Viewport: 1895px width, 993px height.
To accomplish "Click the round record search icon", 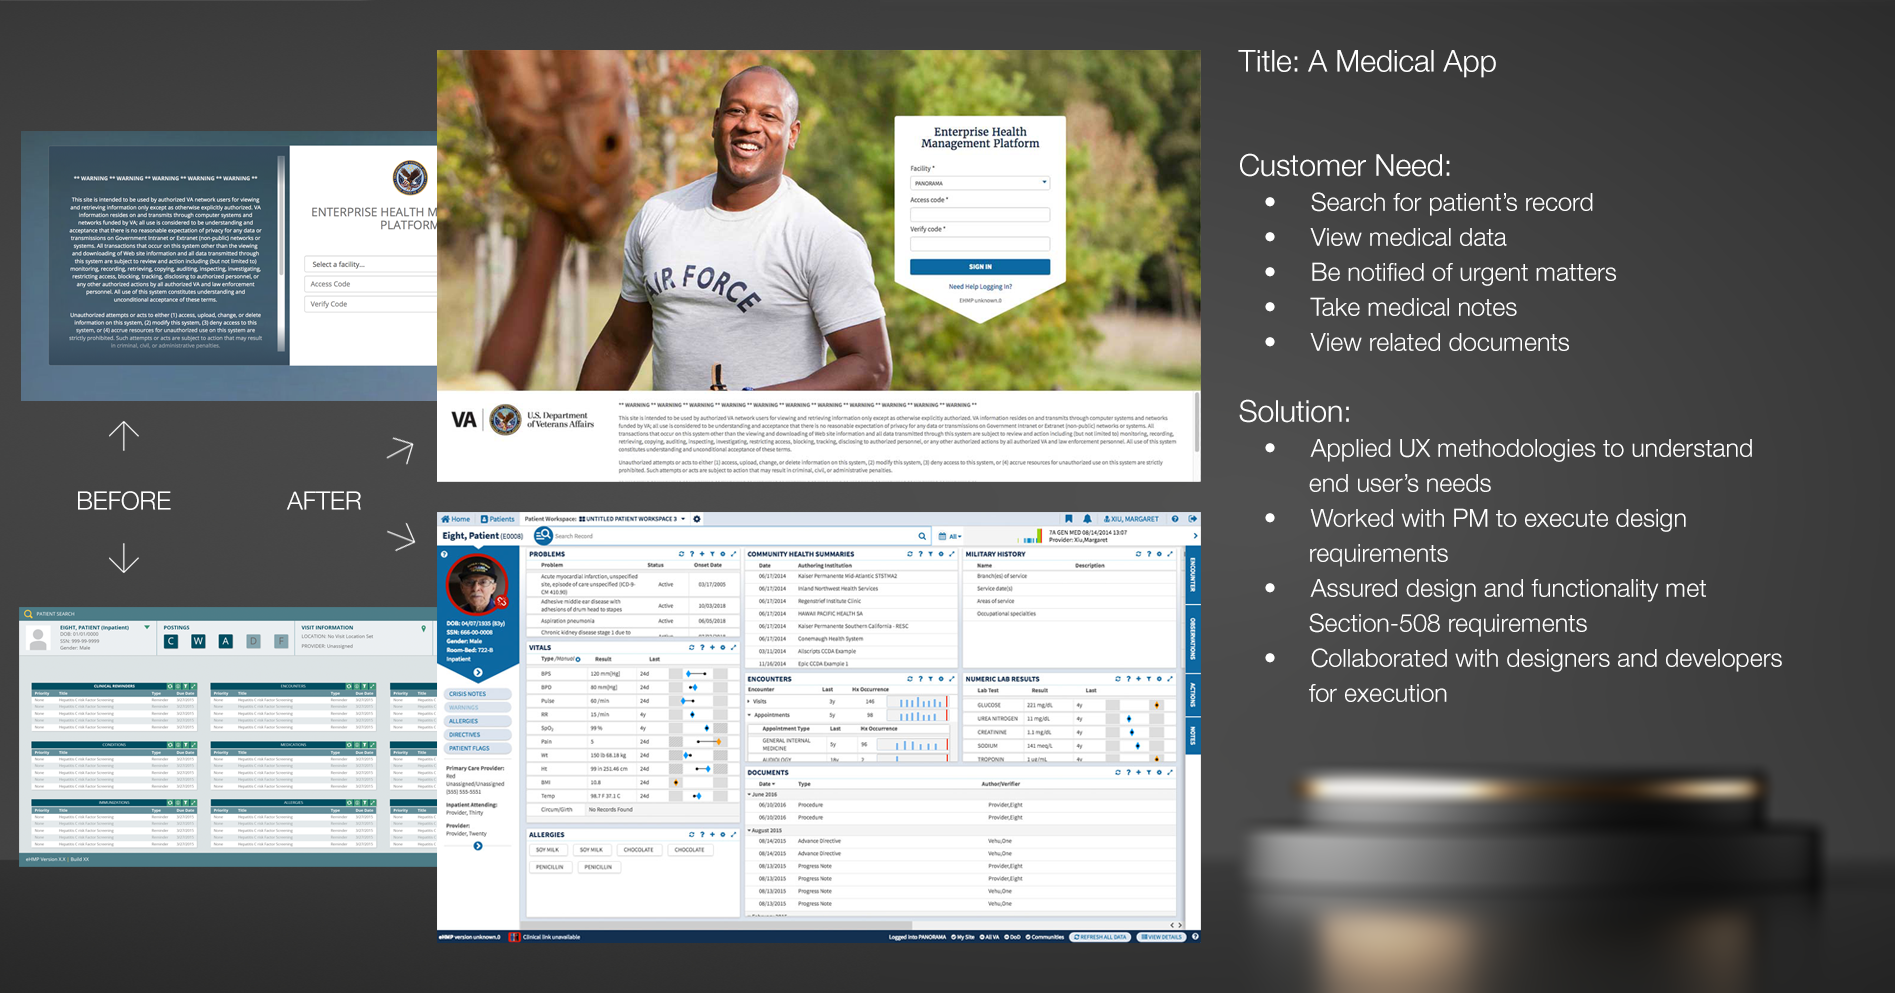I will 543,536.
